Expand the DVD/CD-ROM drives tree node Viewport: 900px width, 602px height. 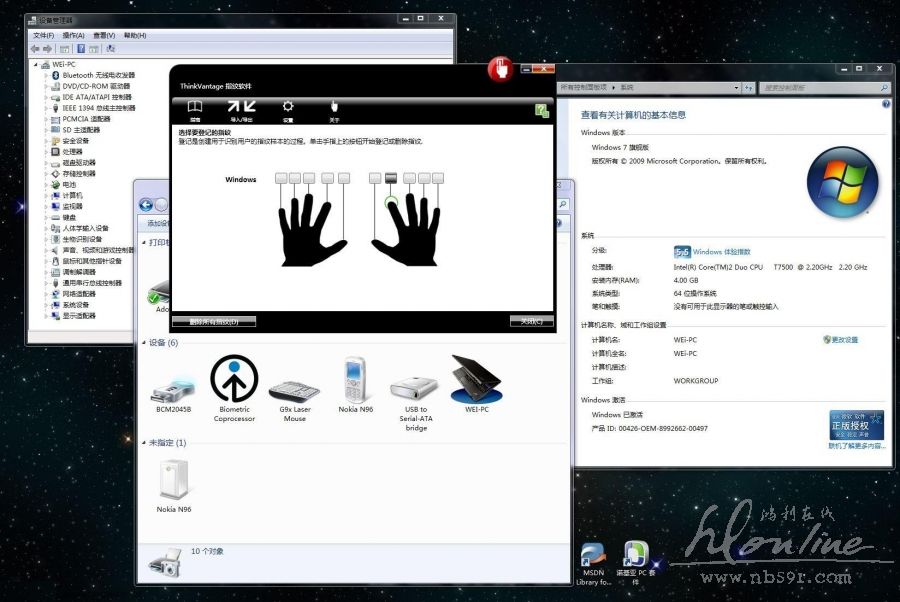click(46, 86)
